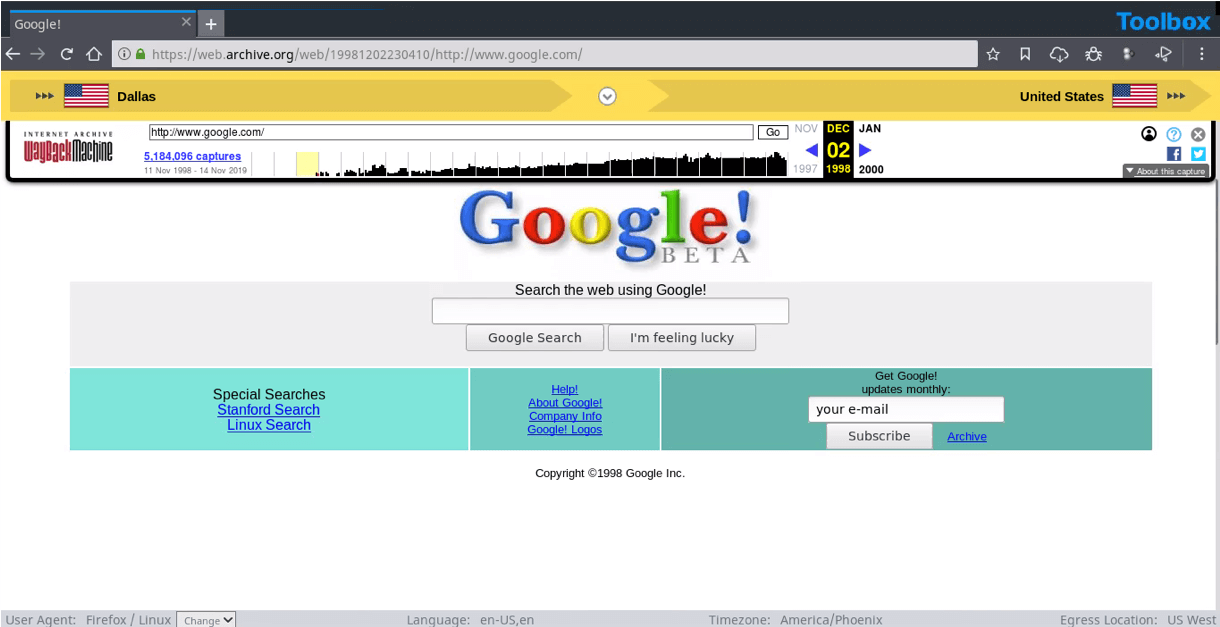Viewport: 1220px width, 627px height.
Task: Go back to the previous page
Action: pyautogui.click(x=13, y=54)
